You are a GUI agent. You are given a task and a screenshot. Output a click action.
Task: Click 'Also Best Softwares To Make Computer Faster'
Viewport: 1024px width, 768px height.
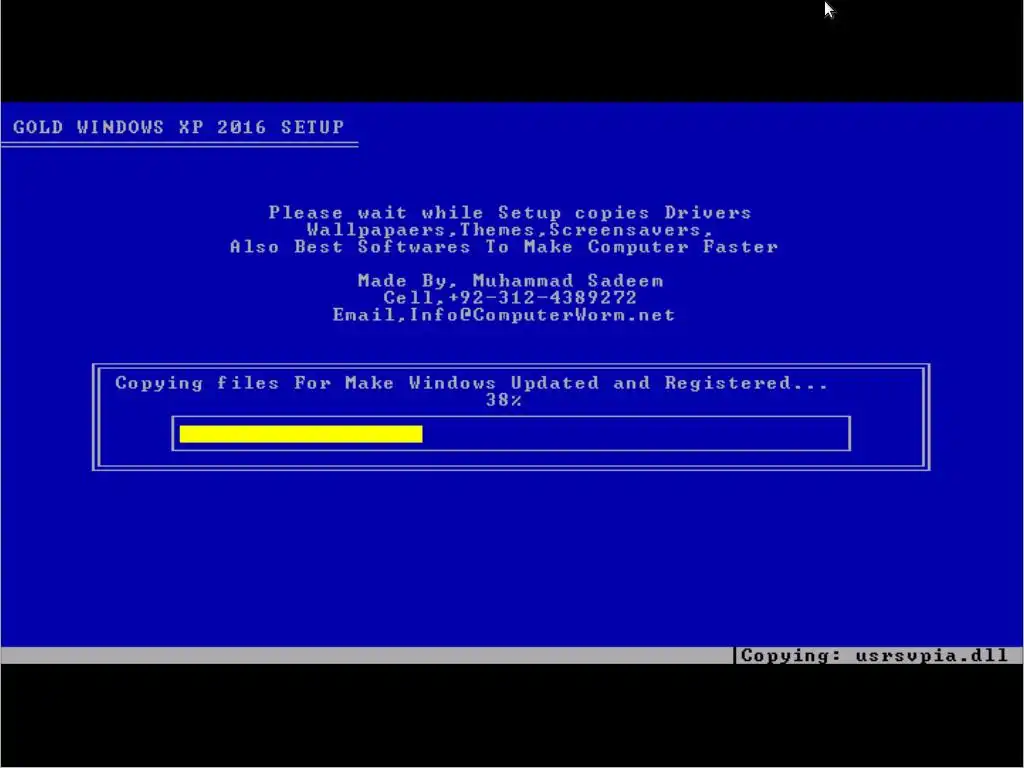[504, 247]
